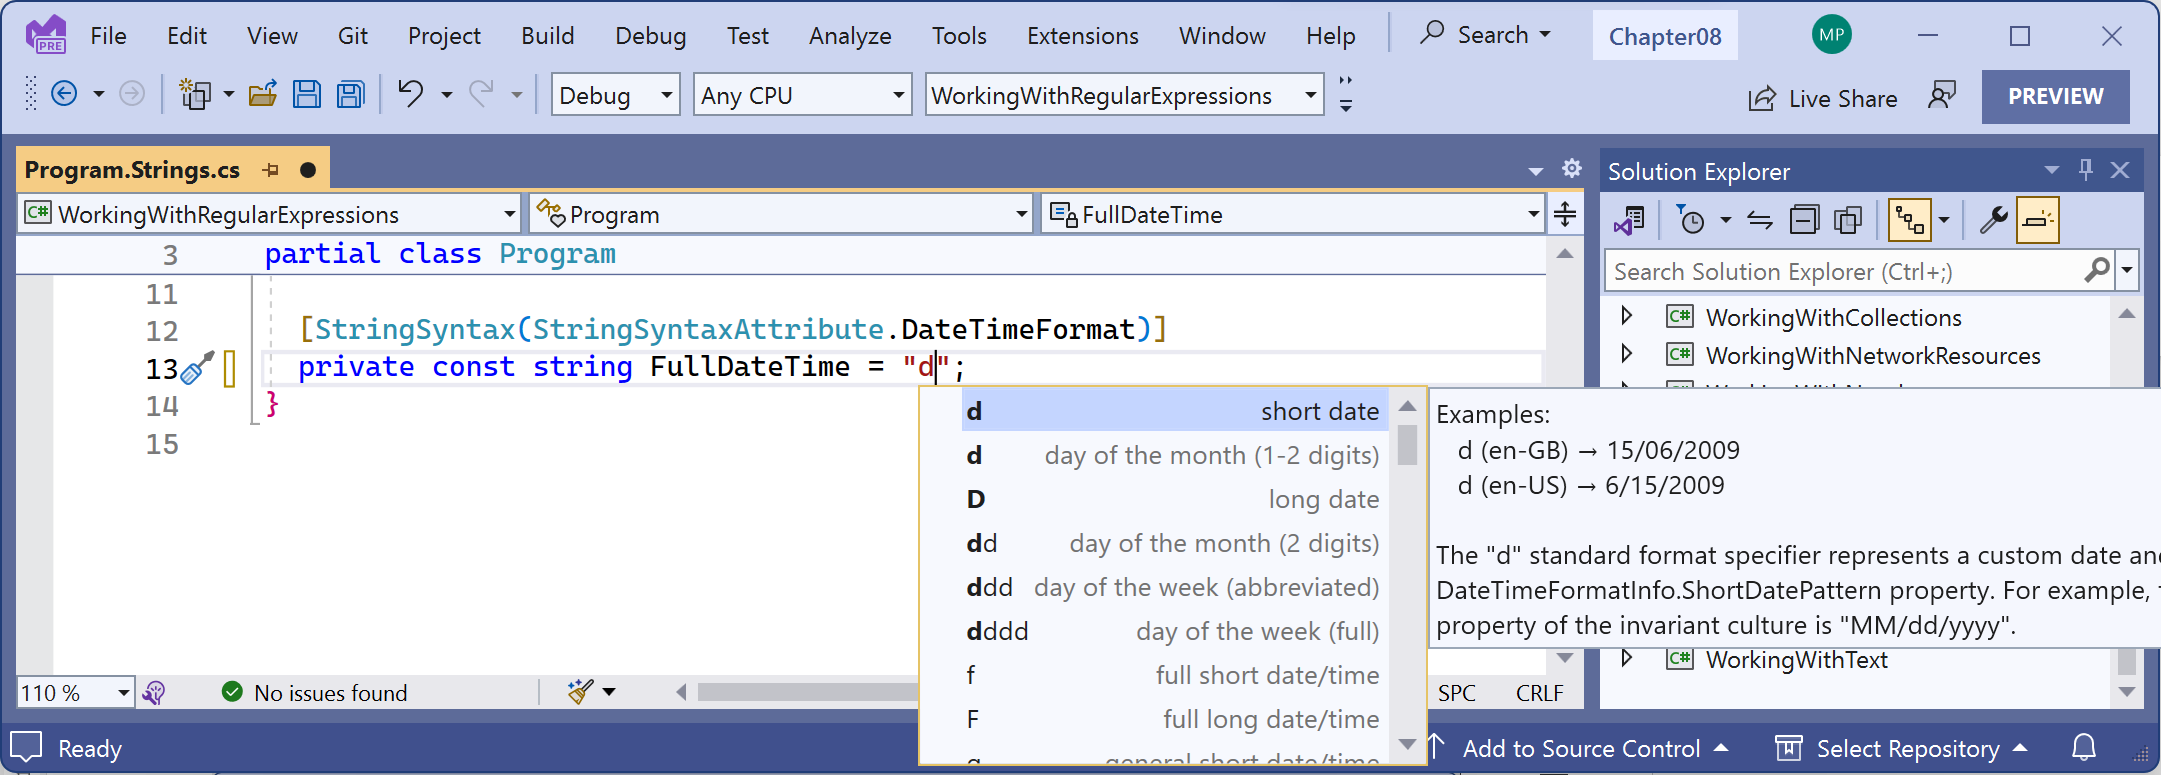Click Collapse All icon in Solution Explorer

tap(1804, 220)
